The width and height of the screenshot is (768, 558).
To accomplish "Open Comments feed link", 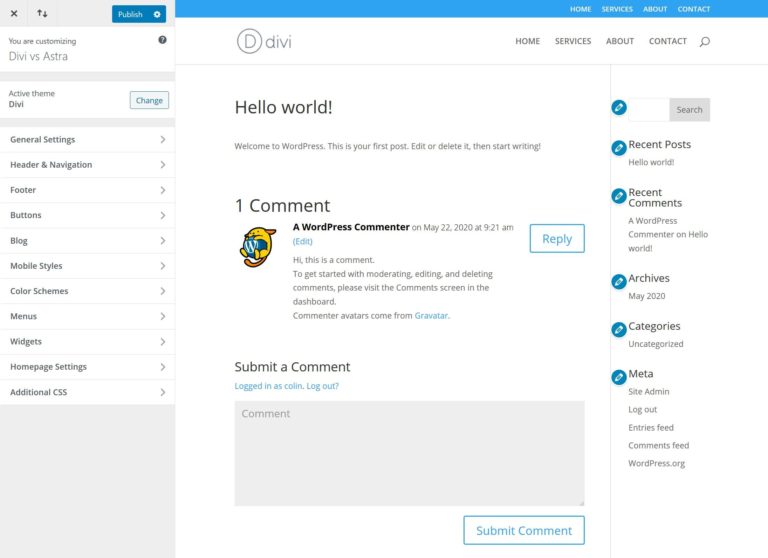I will click(658, 445).
